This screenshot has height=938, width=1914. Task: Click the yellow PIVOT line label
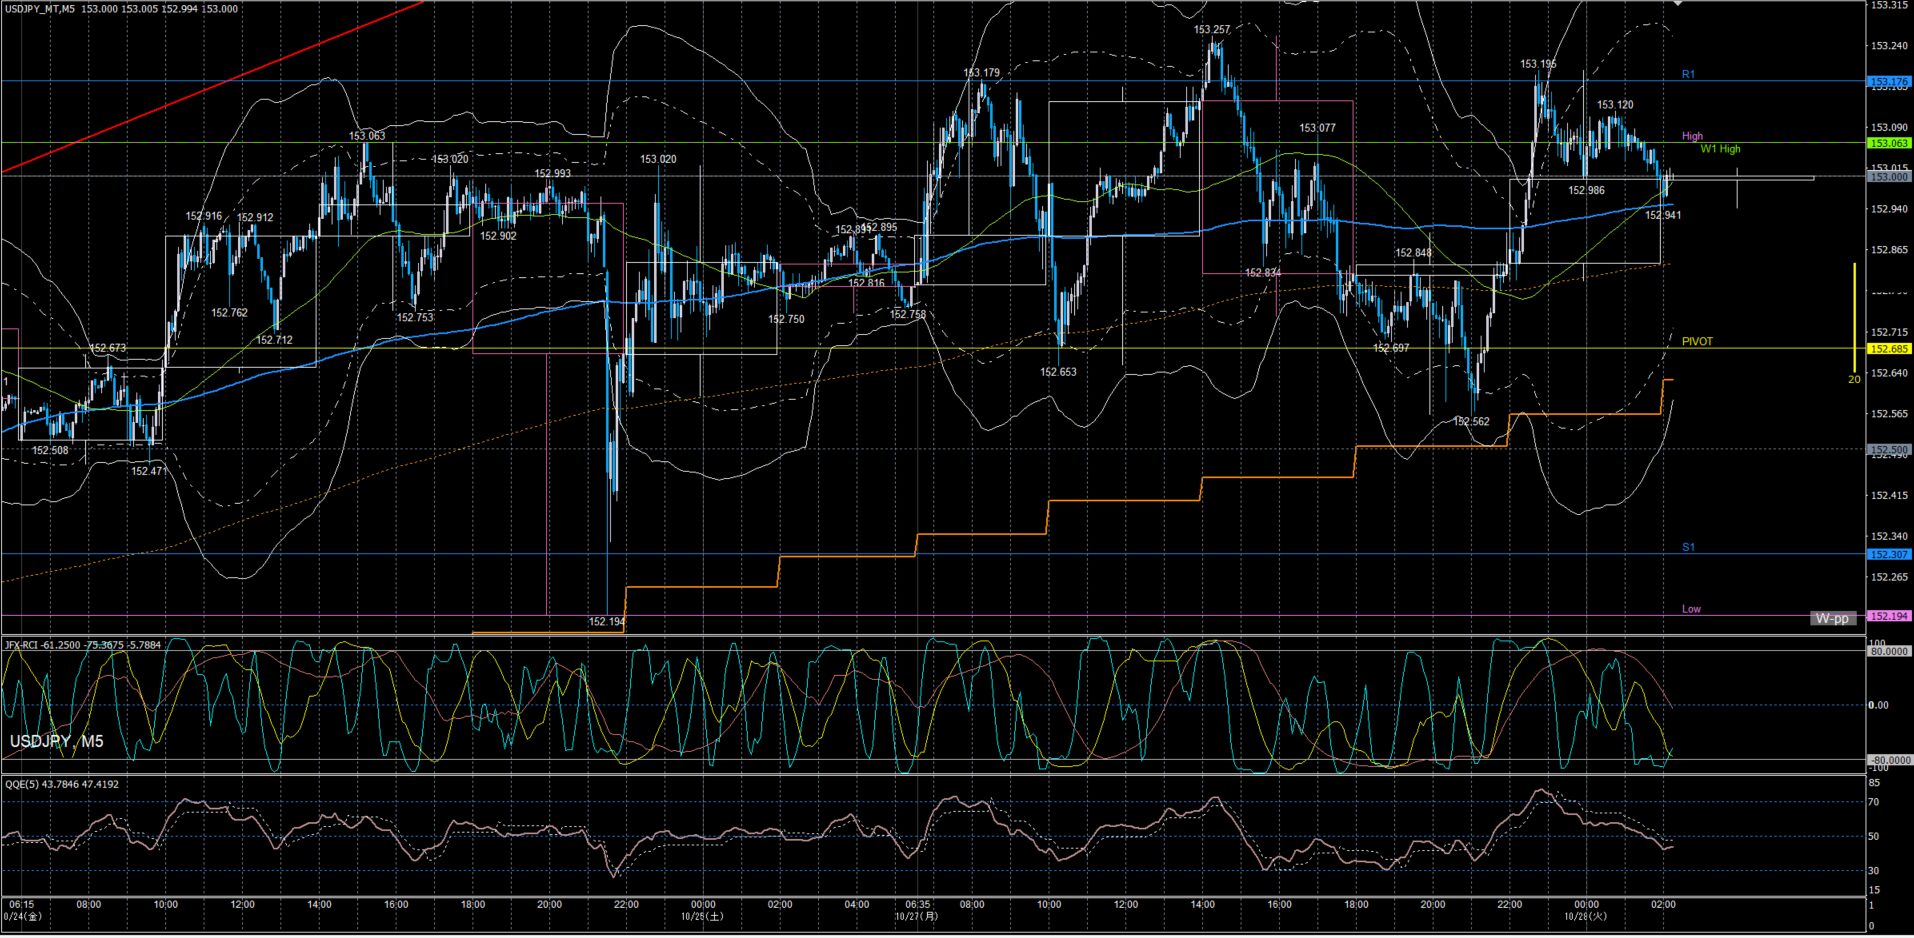coord(1697,342)
